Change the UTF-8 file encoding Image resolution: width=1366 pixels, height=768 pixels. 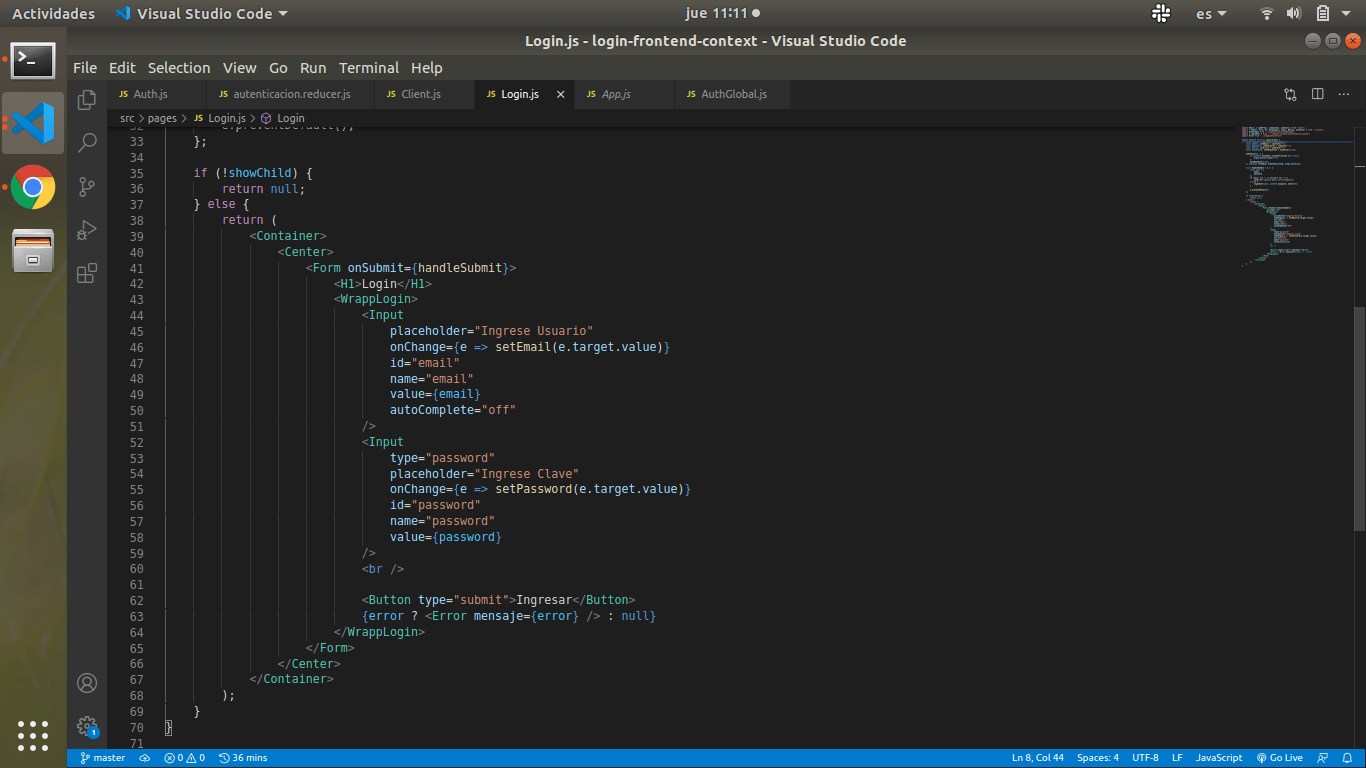[1146, 758]
